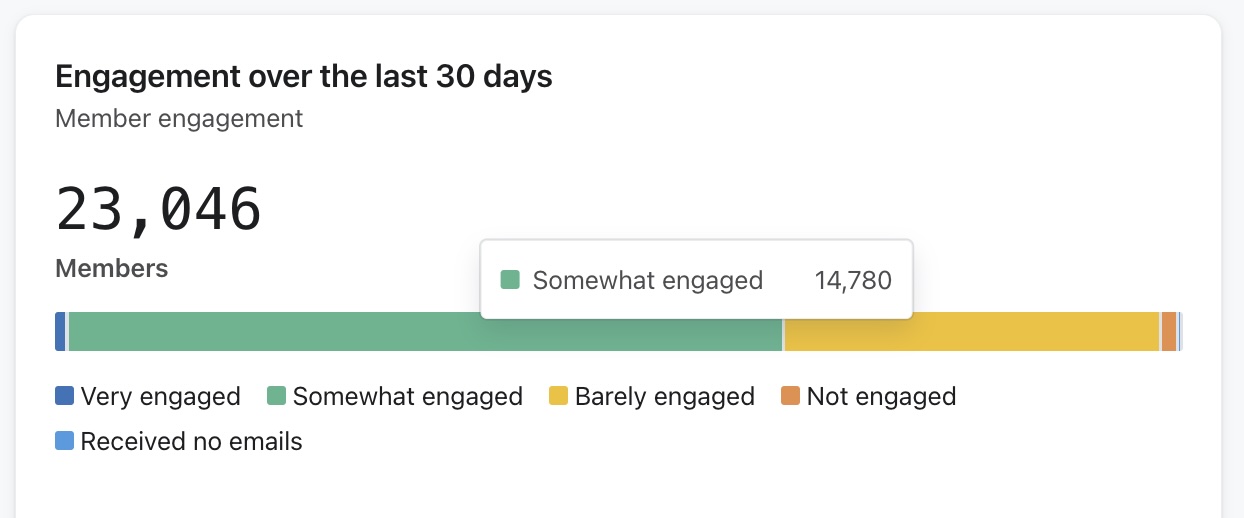1244x518 pixels.
Task: Toggle the Not engaged legend label
Action: (881, 397)
